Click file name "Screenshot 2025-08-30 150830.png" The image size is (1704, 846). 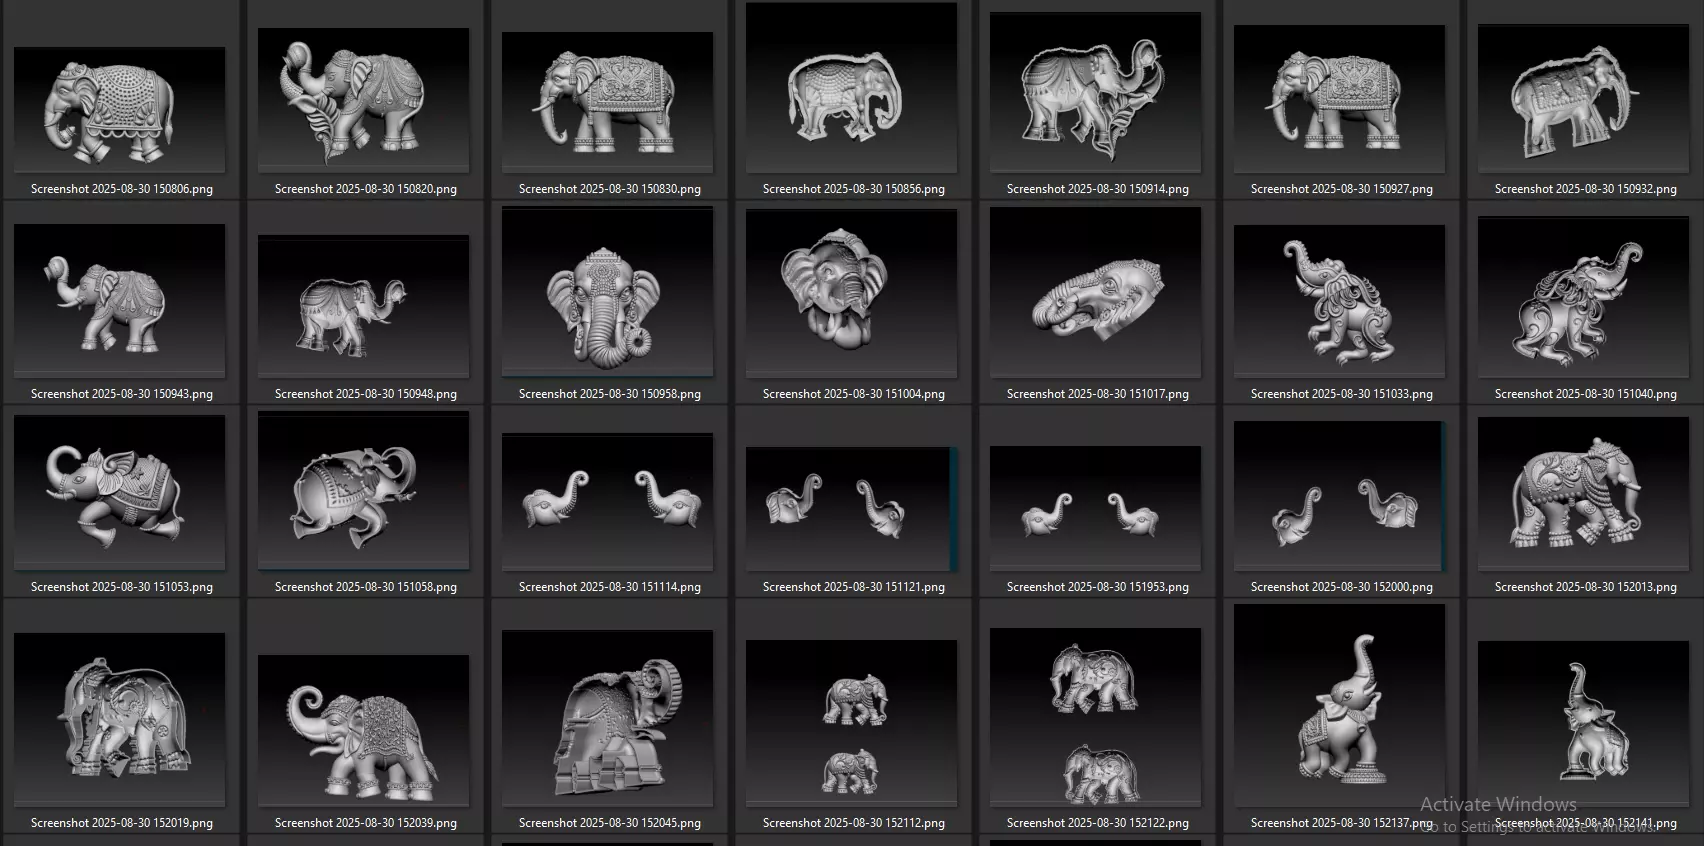point(610,189)
